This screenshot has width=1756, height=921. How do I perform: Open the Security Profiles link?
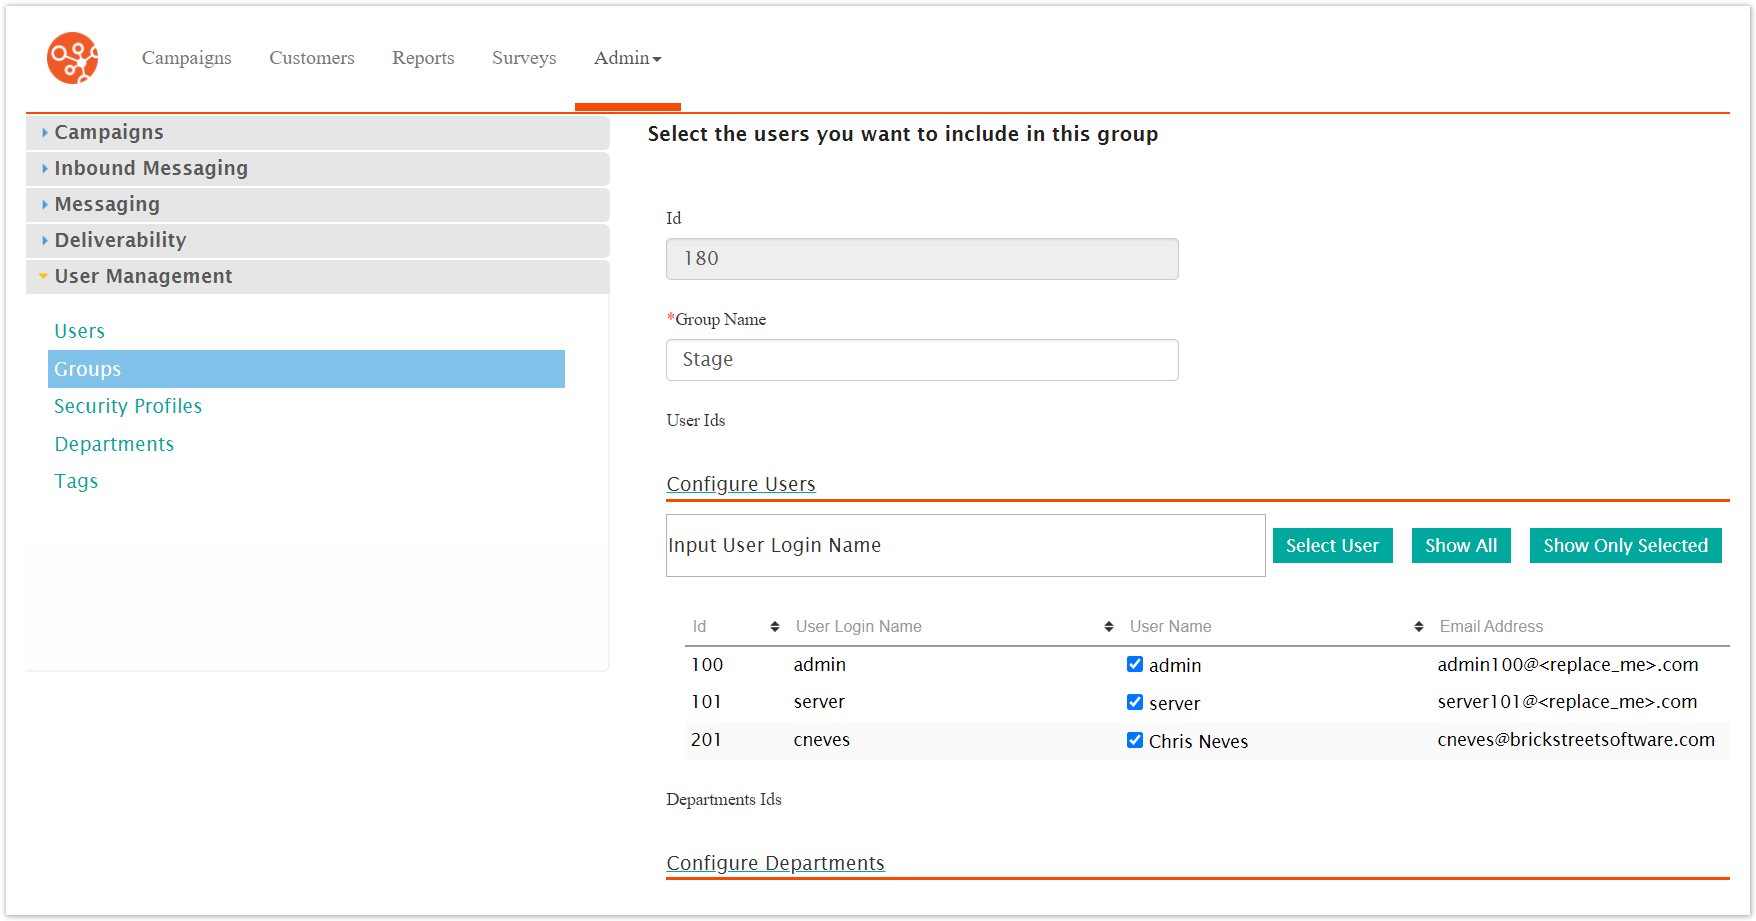click(x=128, y=407)
